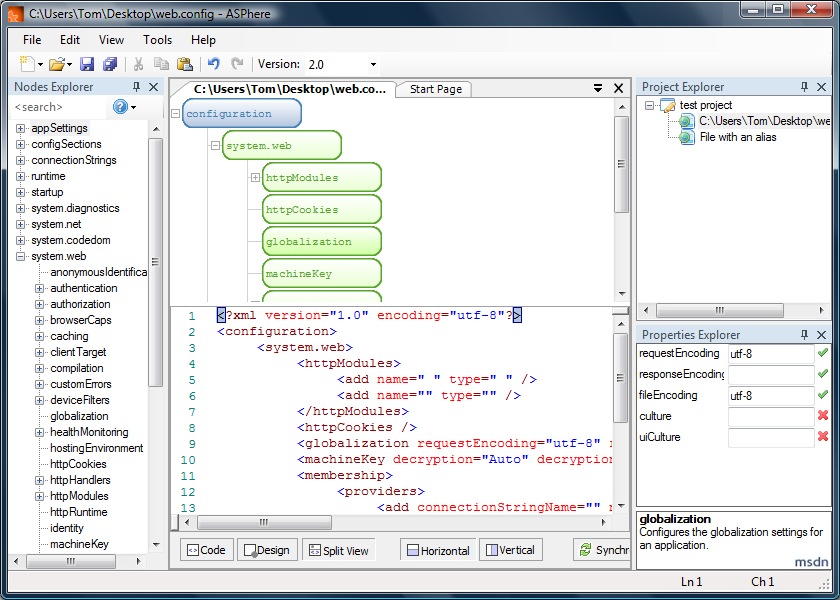Image resolution: width=840 pixels, height=600 pixels.
Task: Toggle Horizontal layout
Action: [x=436, y=550]
